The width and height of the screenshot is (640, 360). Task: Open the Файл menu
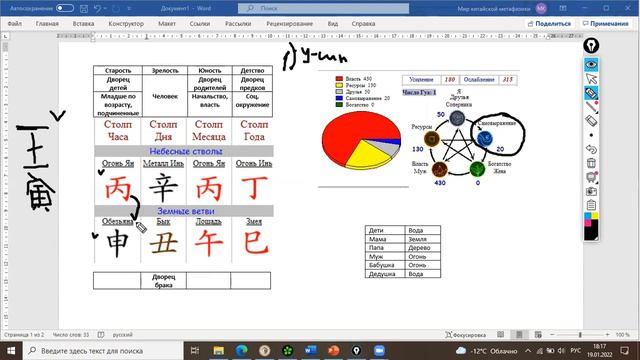(15, 24)
